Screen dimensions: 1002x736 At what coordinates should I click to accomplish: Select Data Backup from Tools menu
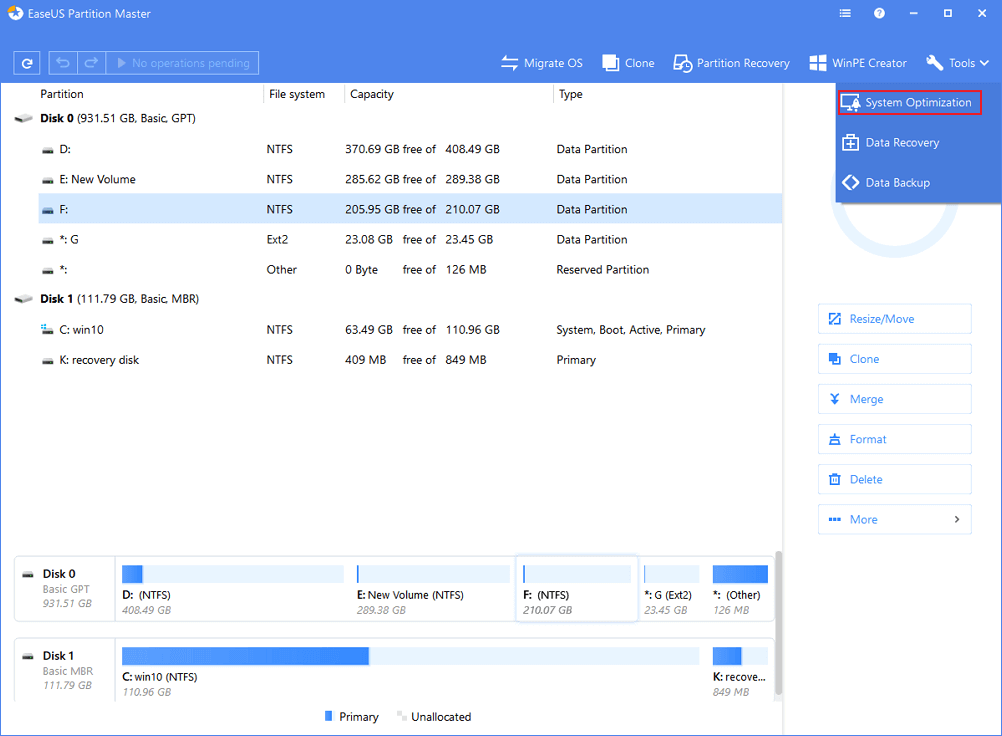pos(886,183)
